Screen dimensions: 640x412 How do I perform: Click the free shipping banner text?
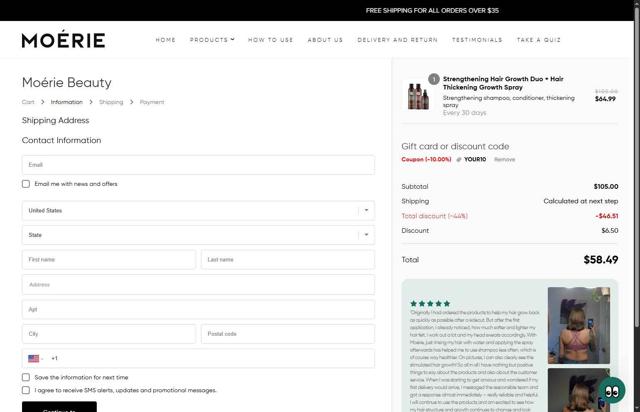tap(432, 11)
